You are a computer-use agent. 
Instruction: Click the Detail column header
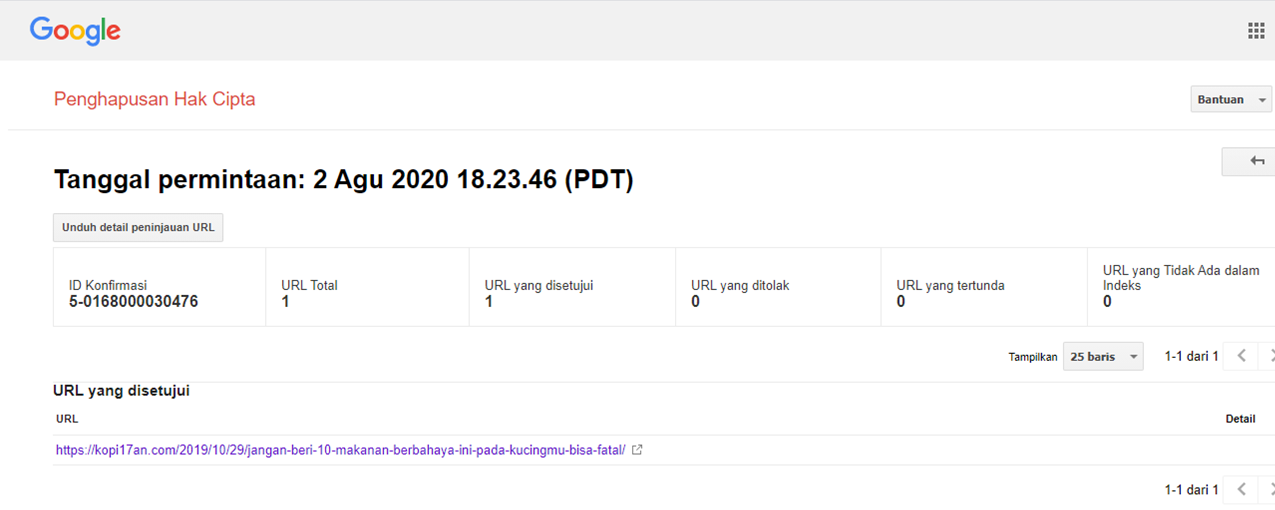pyautogui.click(x=1240, y=419)
